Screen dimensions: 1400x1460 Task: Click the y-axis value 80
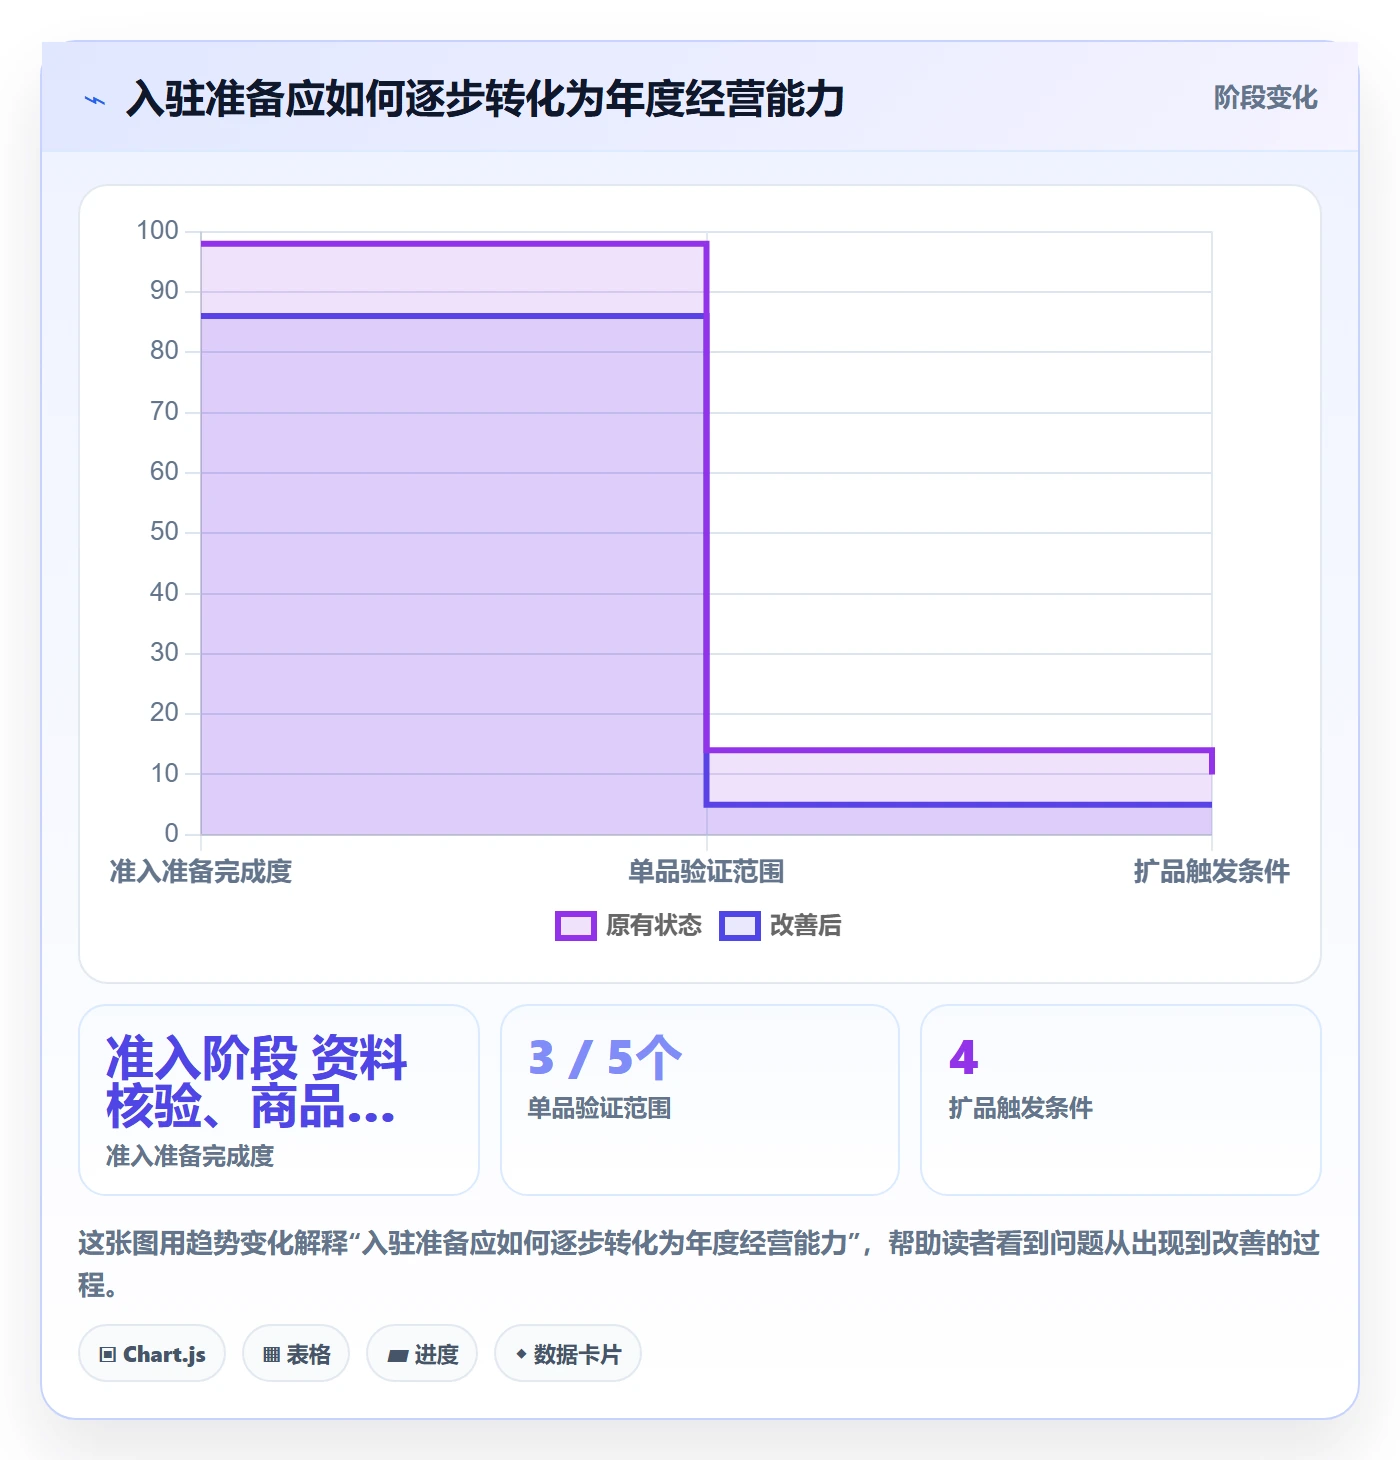(x=164, y=351)
